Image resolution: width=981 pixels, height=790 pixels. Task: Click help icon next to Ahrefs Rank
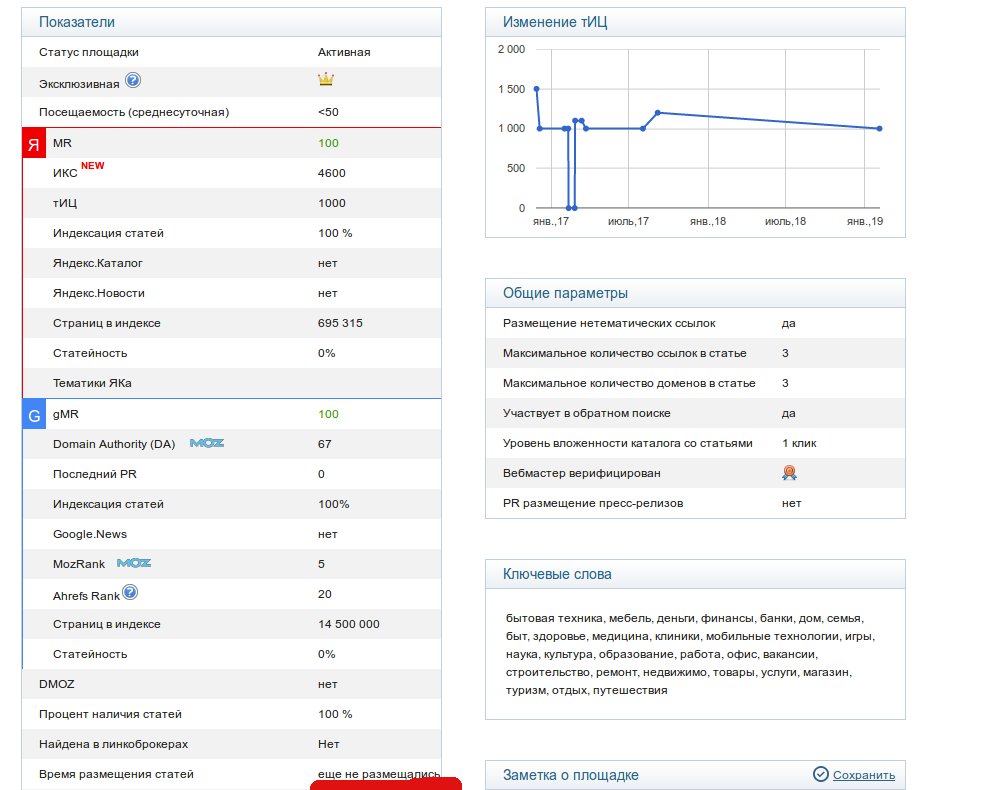click(130, 592)
